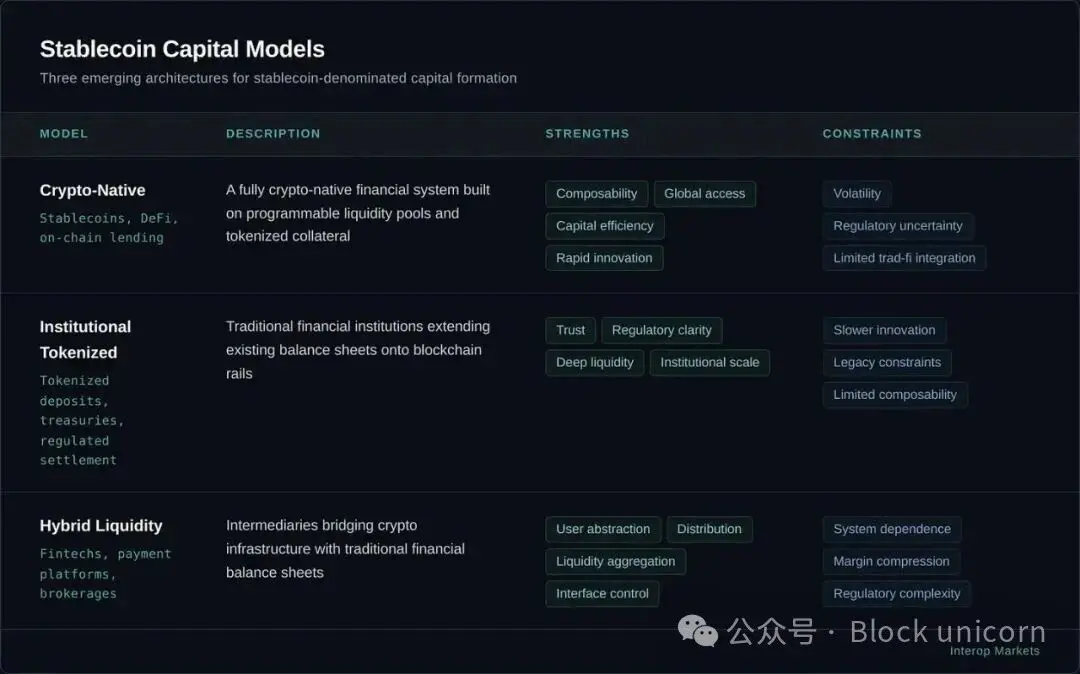Click Limited trad-fi integration tag
This screenshot has height=674, width=1080.
click(x=904, y=258)
